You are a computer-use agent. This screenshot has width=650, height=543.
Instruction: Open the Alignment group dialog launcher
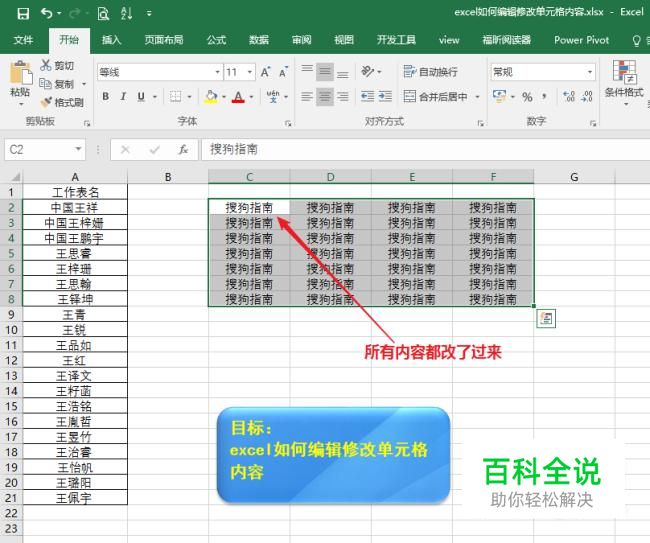point(480,123)
